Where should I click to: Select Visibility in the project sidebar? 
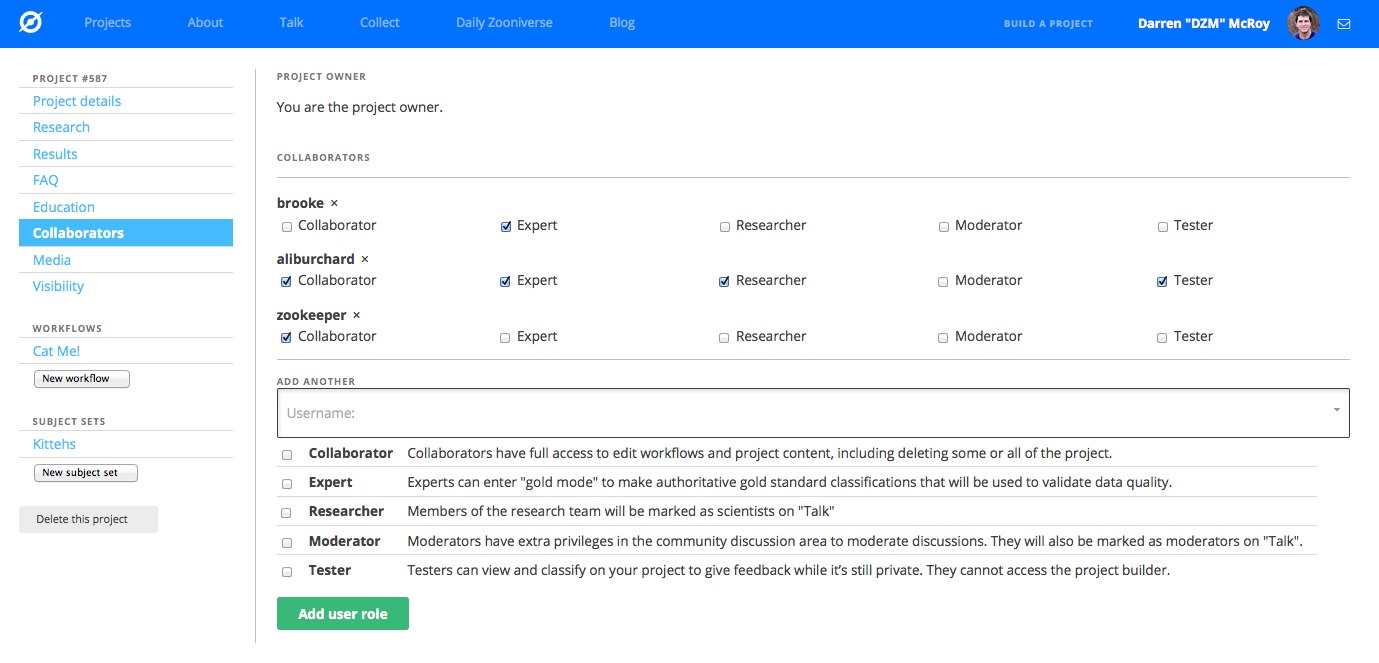tap(58, 286)
